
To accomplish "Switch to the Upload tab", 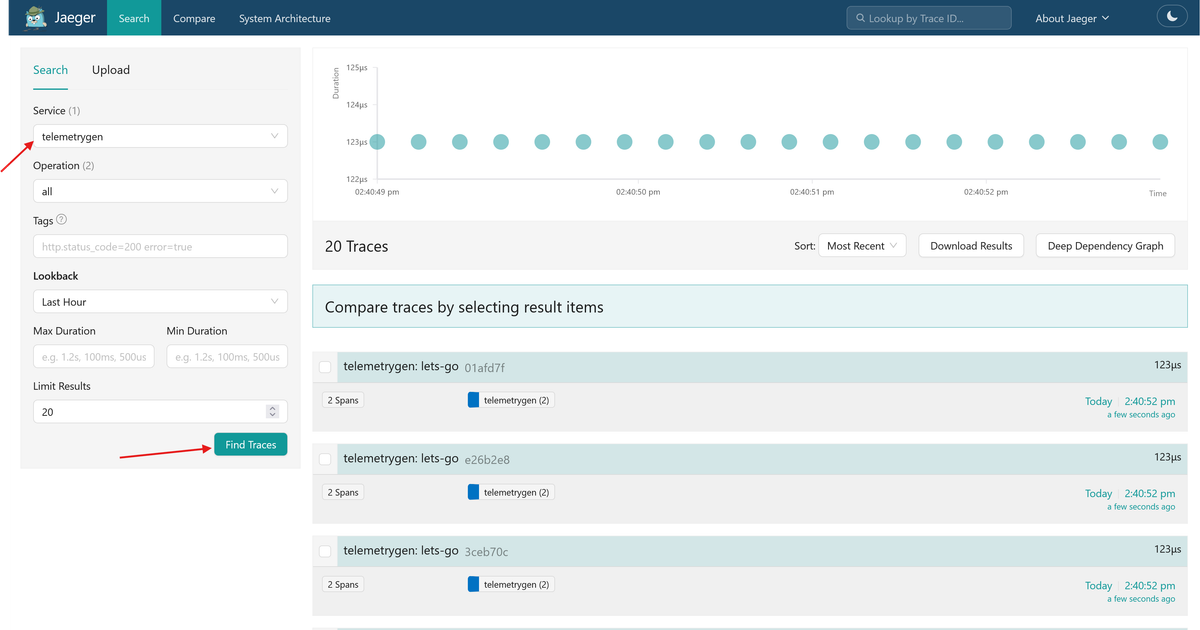I will (x=111, y=70).
